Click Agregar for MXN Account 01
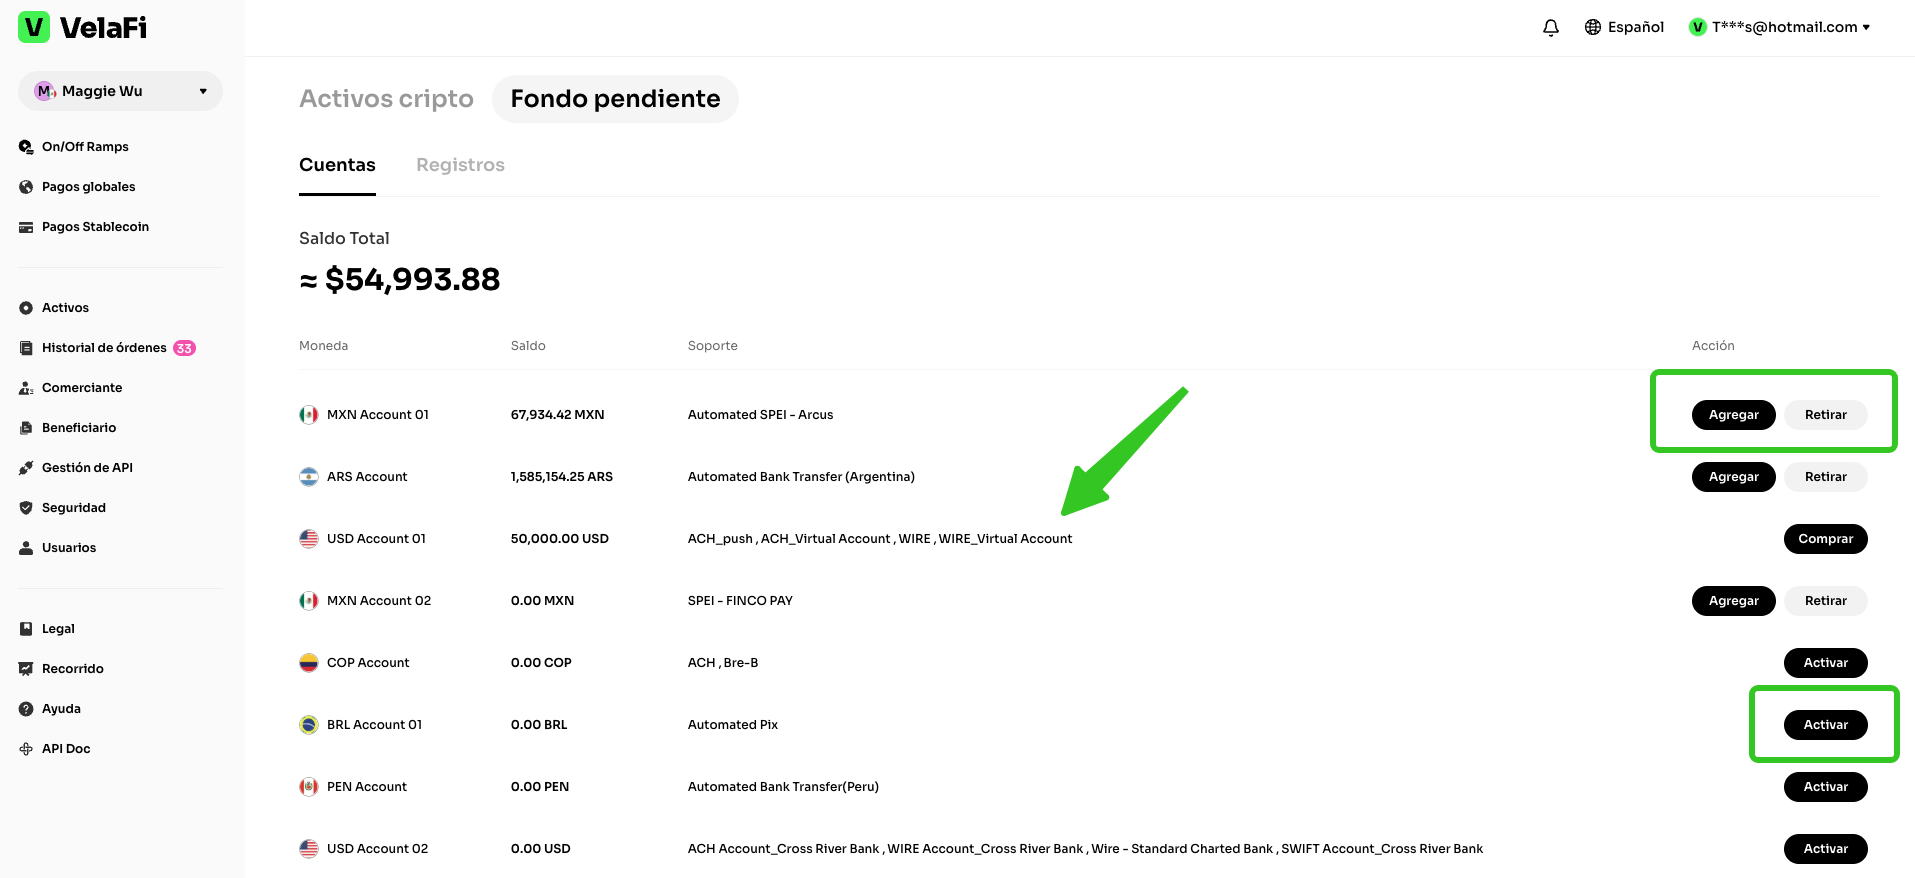The image size is (1915, 878). (x=1733, y=415)
